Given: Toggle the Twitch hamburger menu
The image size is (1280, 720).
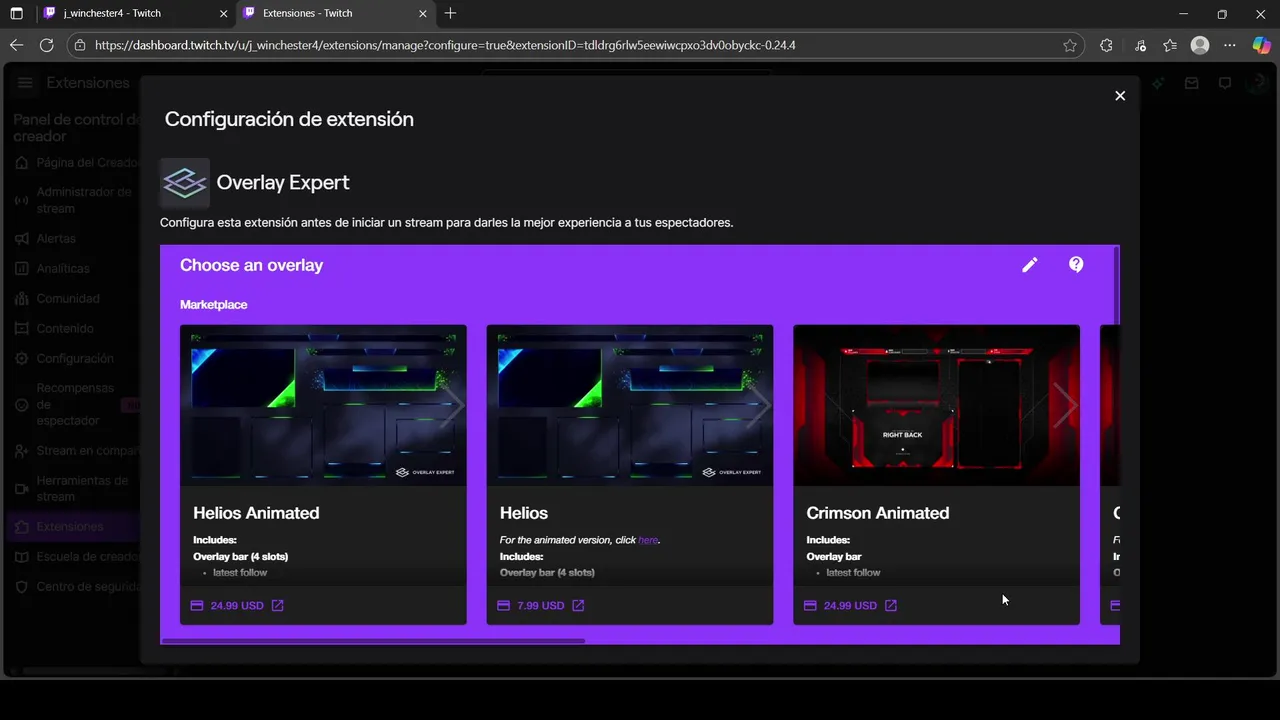Looking at the screenshot, I should (25, 83).
